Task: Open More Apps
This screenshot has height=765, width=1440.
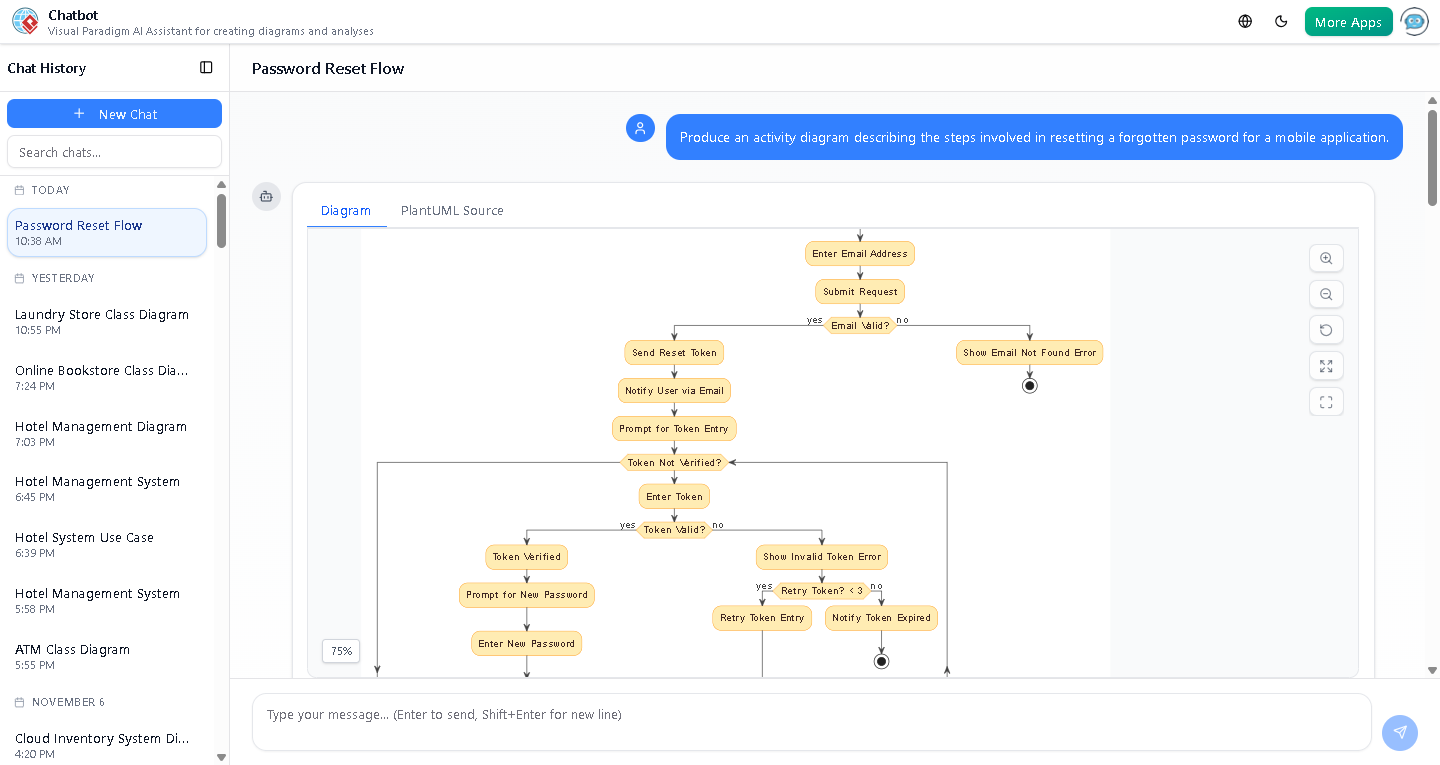Action: [x=1348, y=20]
